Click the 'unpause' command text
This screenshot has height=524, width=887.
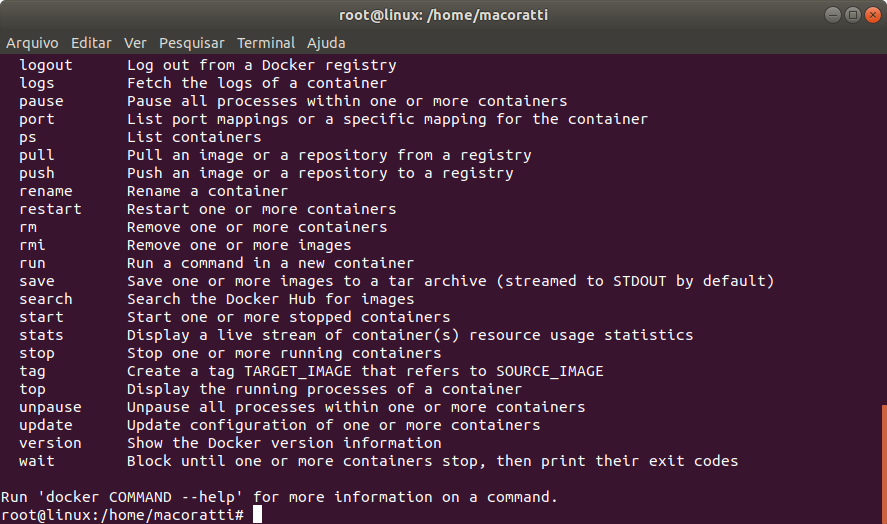tap(50, 407)
